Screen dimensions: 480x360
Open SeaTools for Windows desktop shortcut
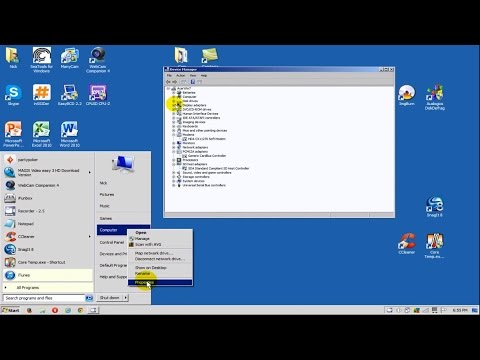coord(42,60)
